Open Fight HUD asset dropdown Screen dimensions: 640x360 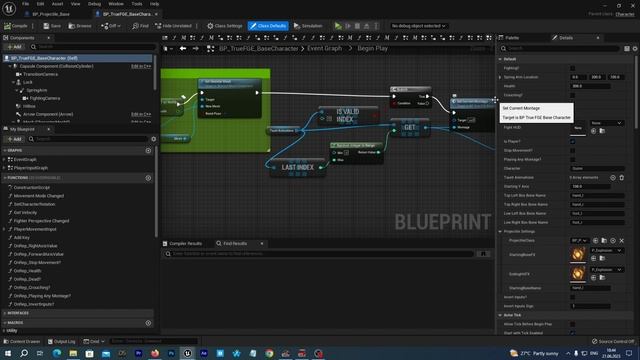pos(607,123)
